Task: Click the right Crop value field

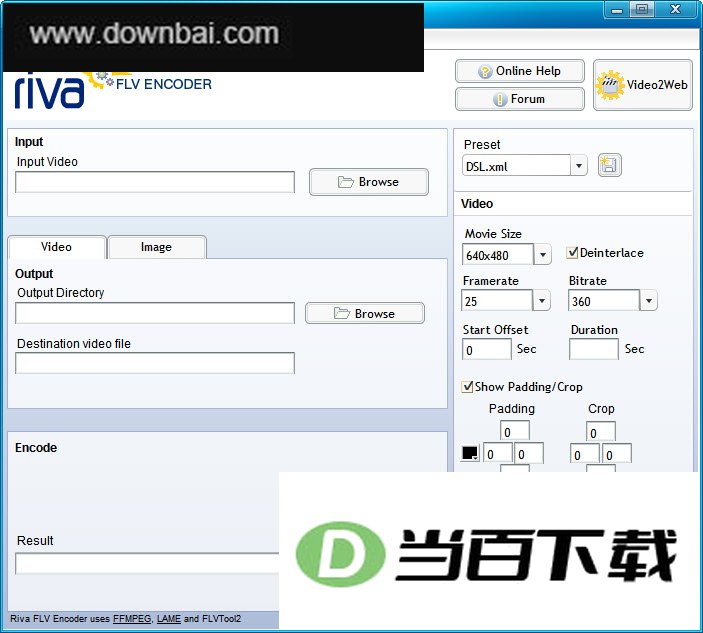Action: coord(617,454)
